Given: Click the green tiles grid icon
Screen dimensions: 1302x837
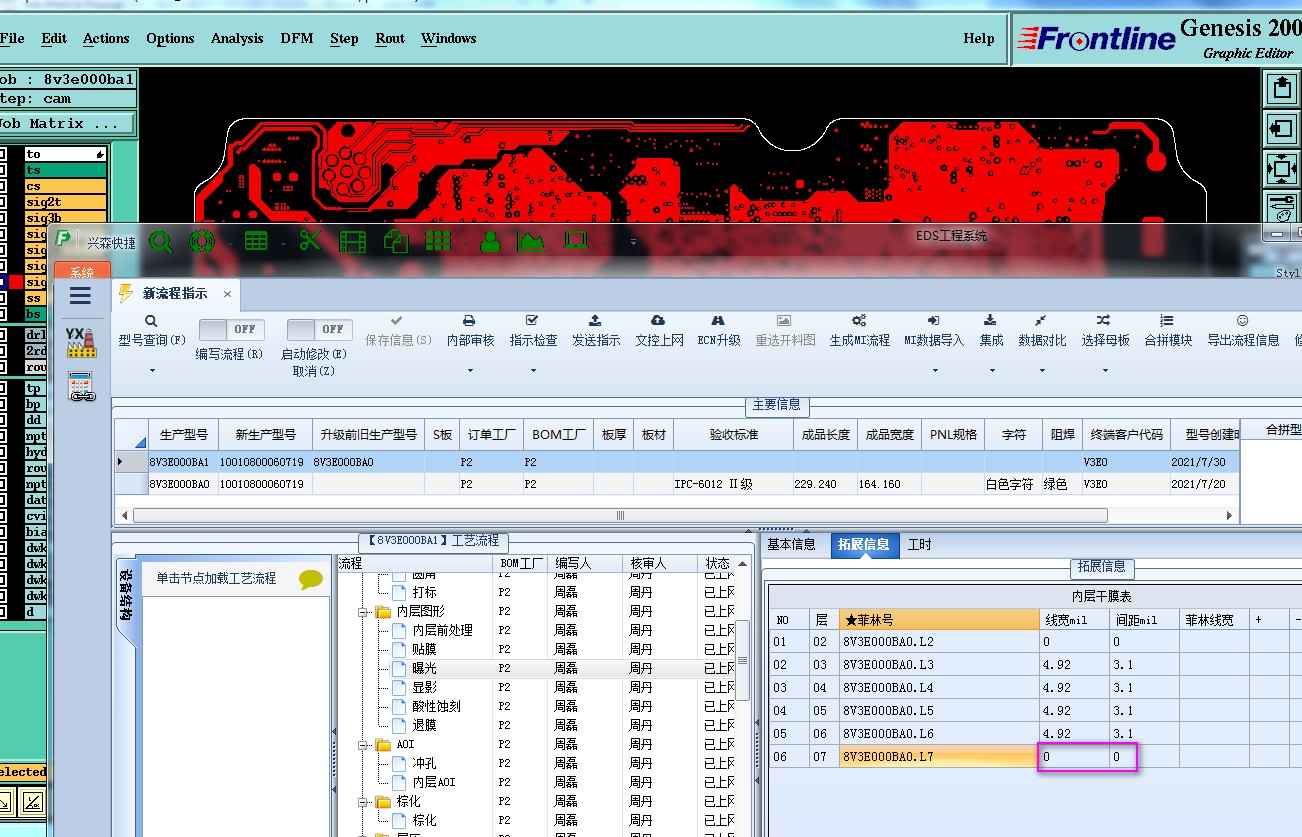Looking at the screenshot, I should [438, 241].
